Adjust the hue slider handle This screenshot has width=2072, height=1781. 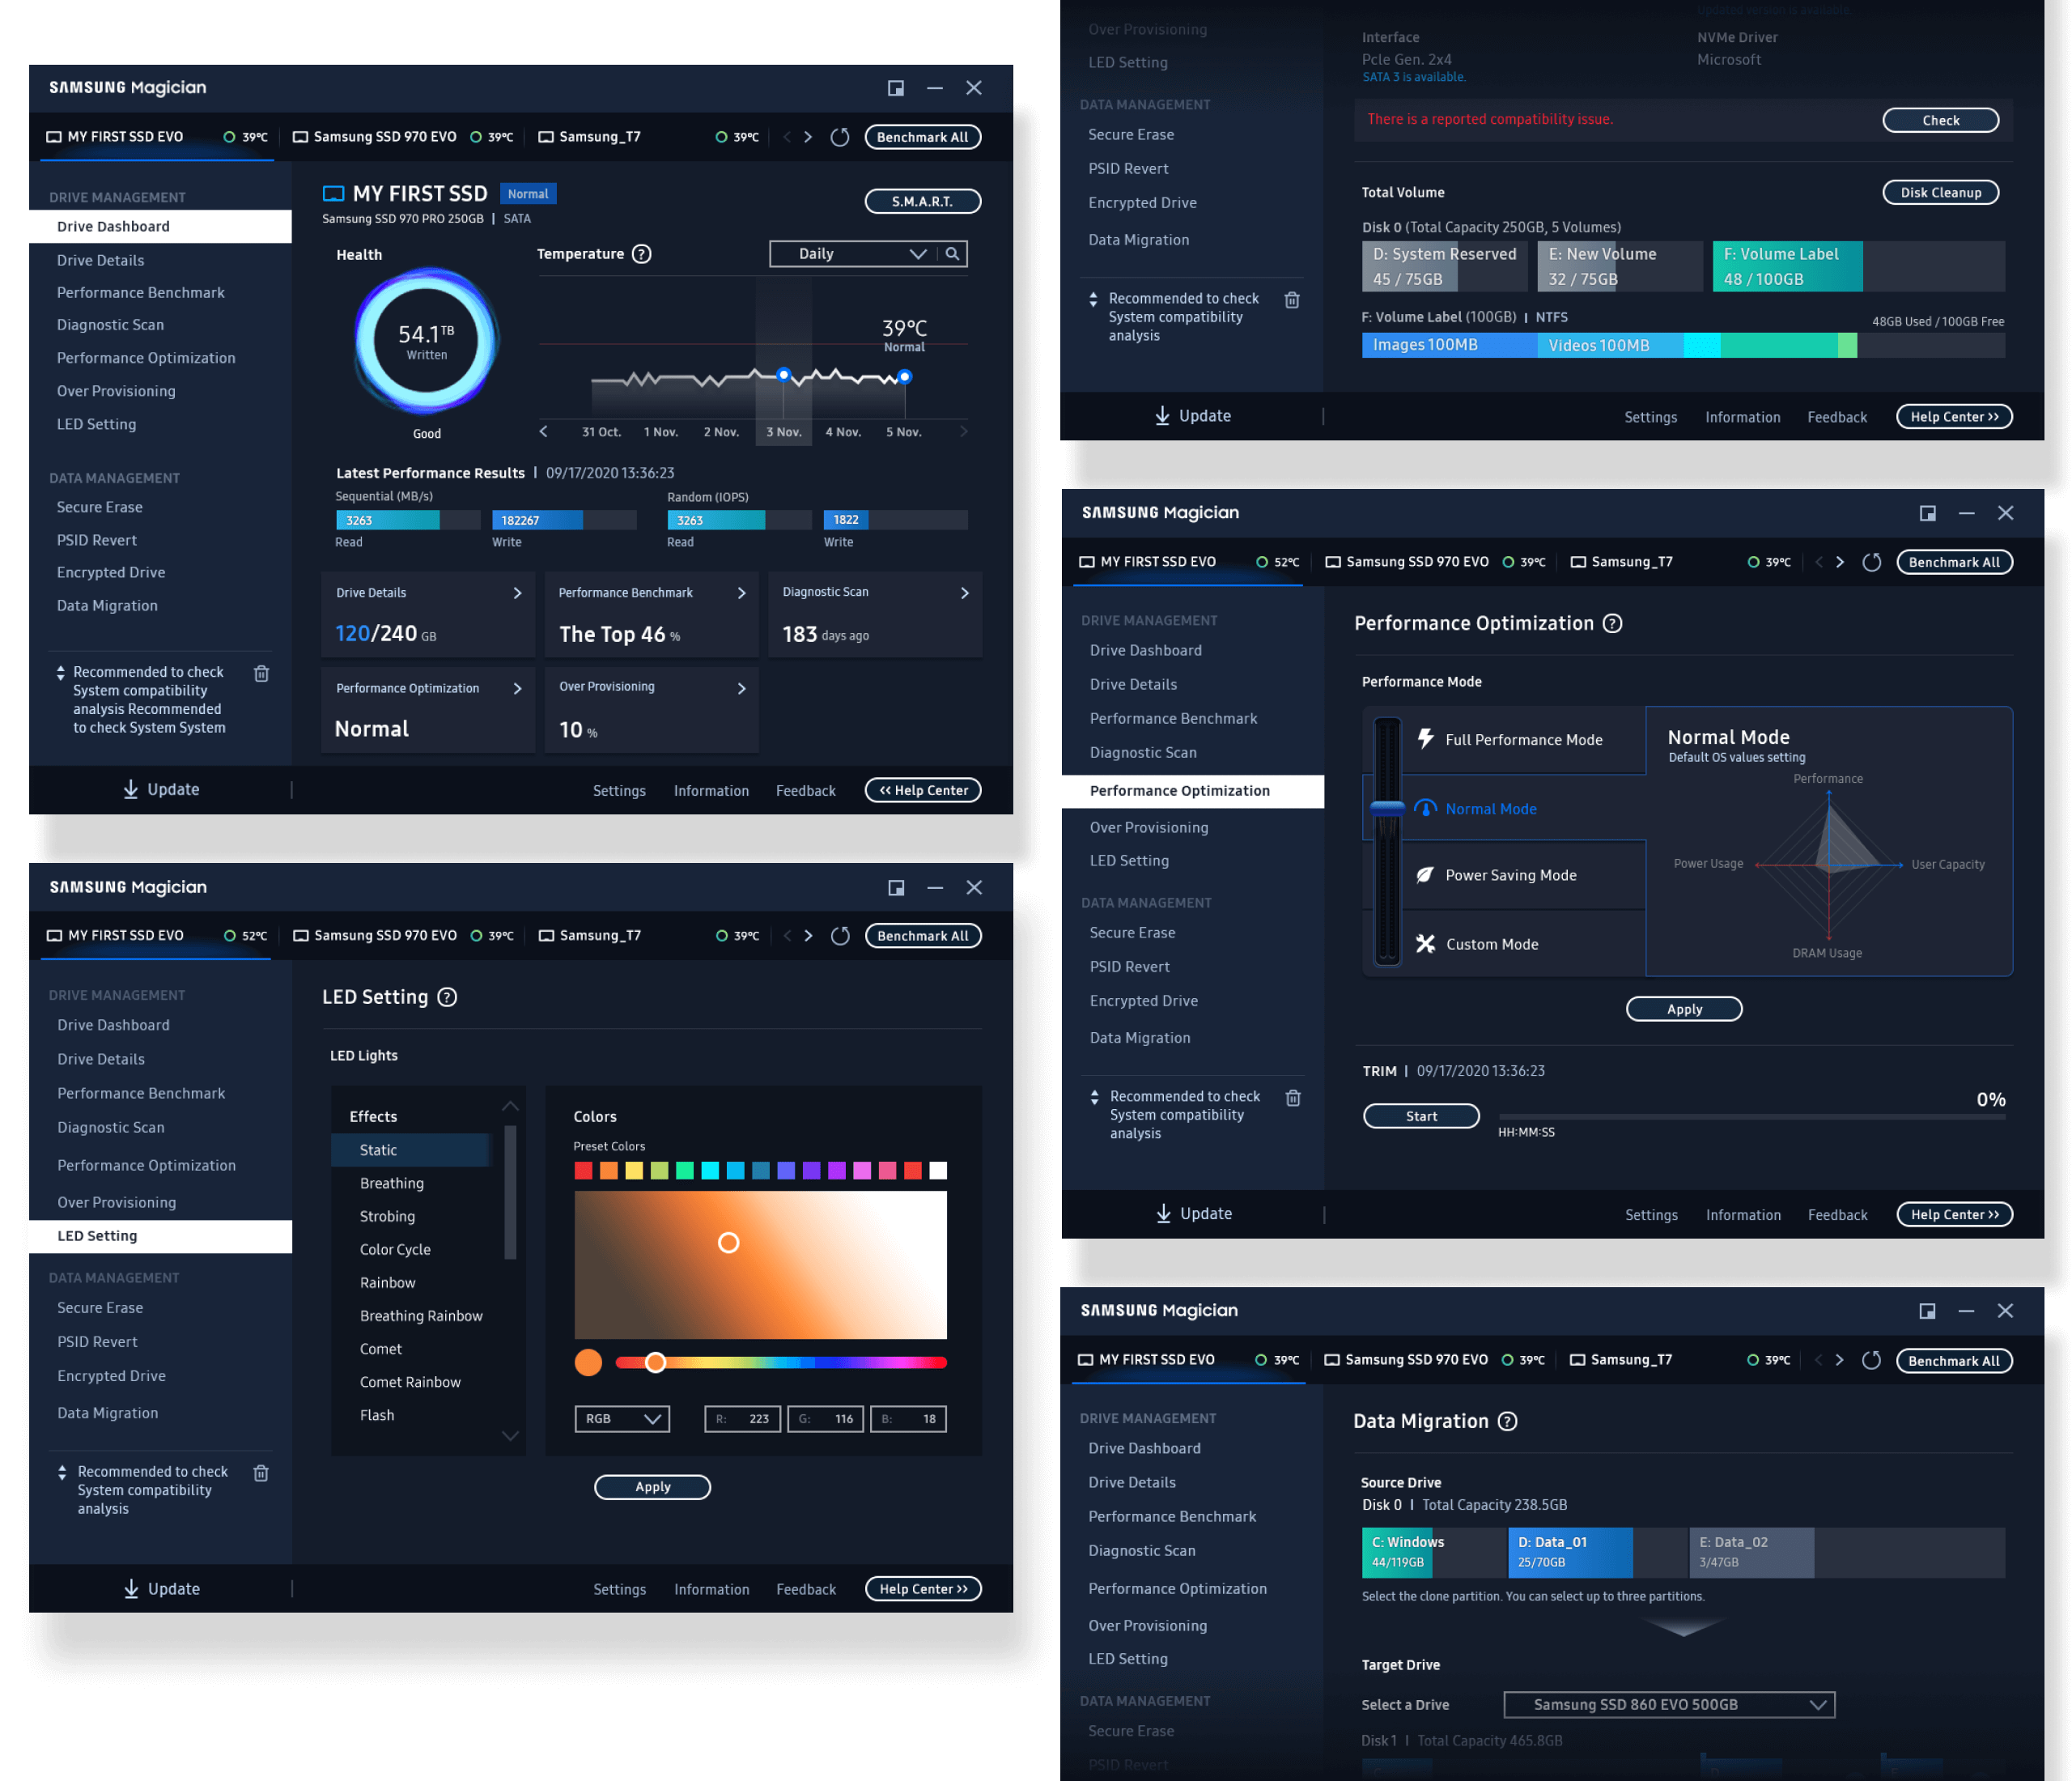655,1362
